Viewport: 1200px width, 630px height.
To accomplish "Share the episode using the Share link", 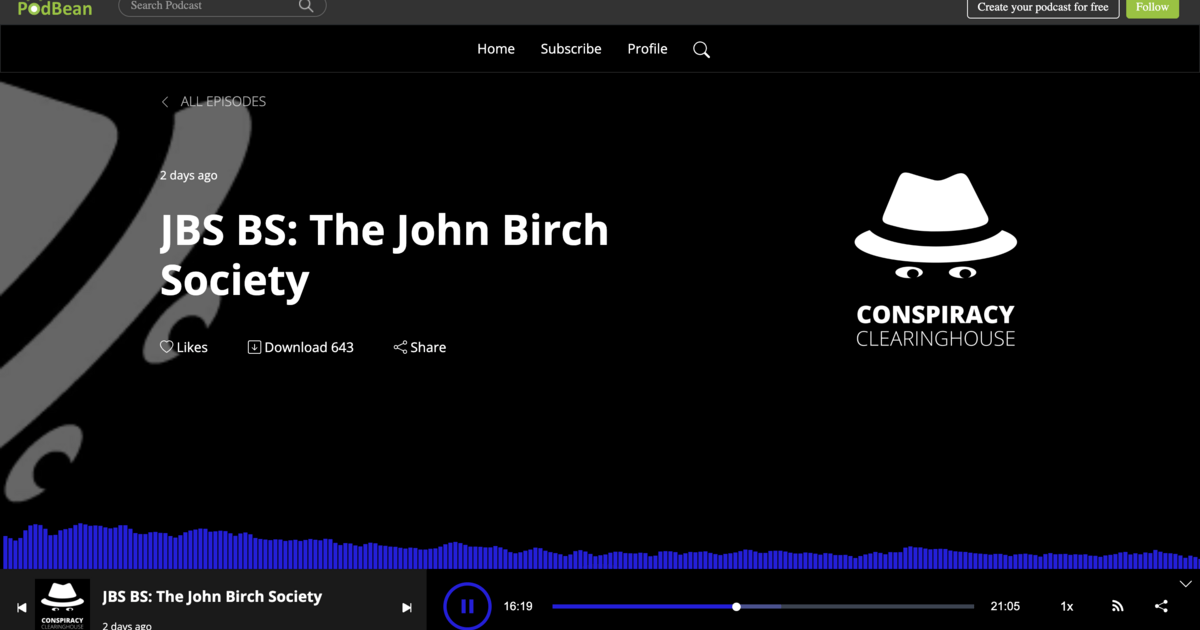I will [420, 347].
